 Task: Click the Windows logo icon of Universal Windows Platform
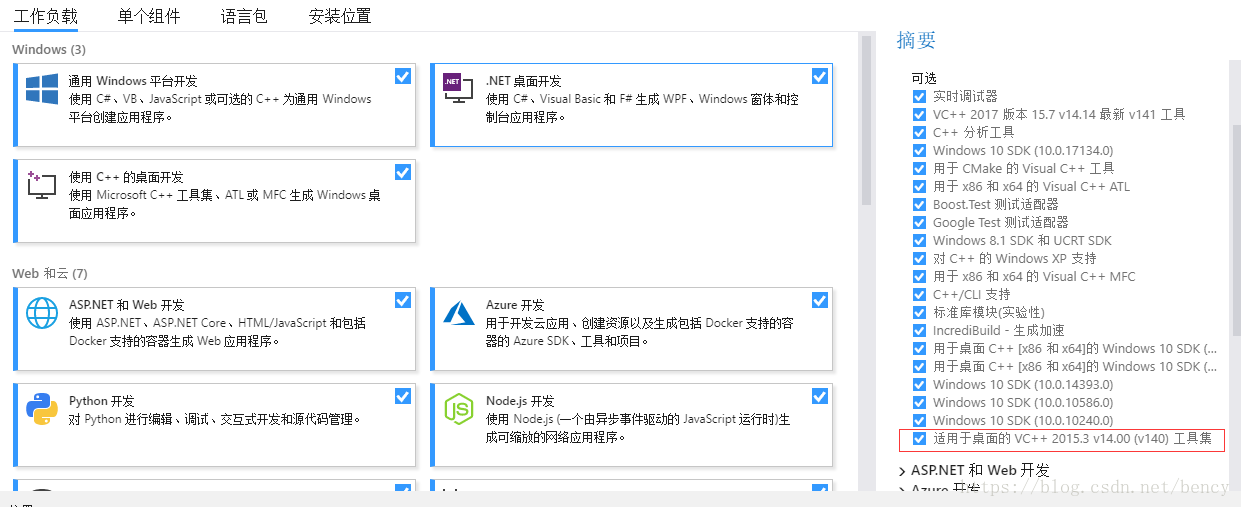(x=42, y=88)
